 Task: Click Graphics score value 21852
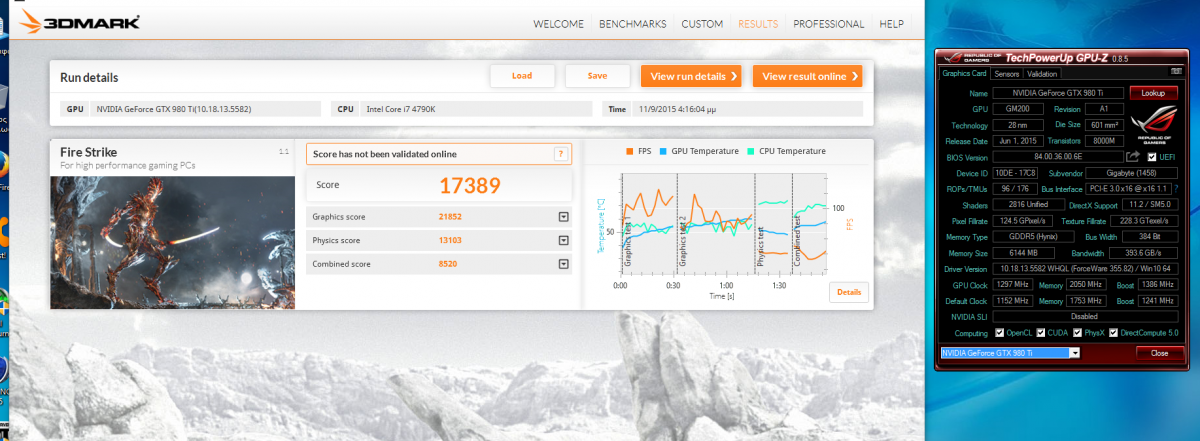pyautogui.click(x=452, y=216)
